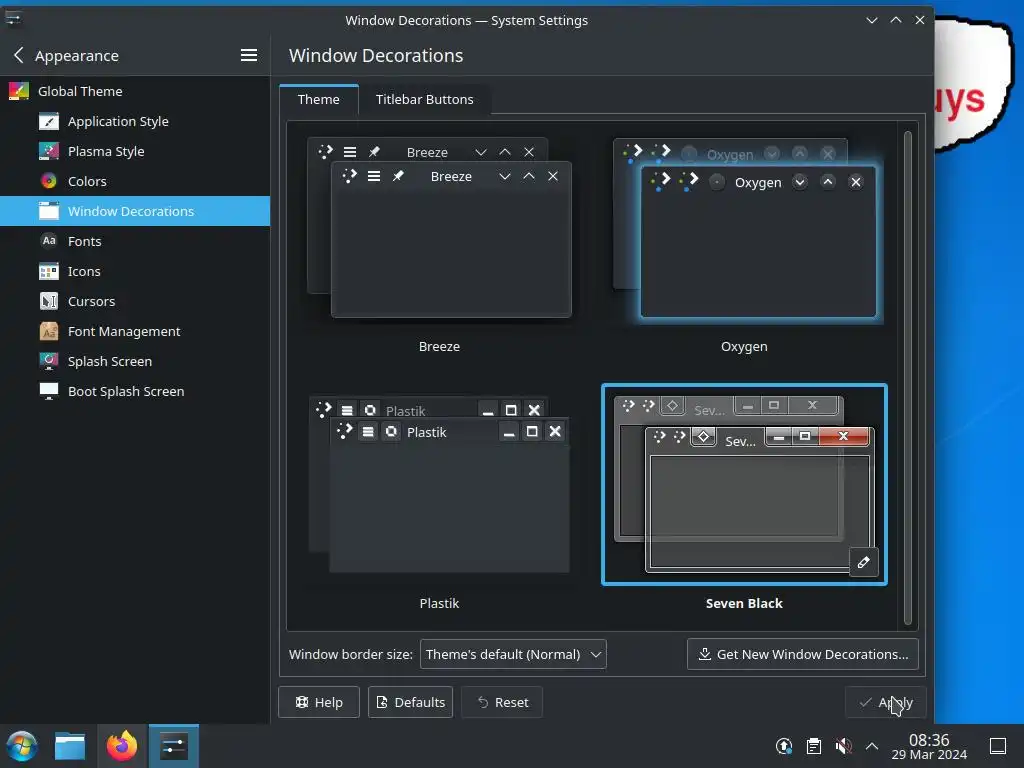
Task: Click the decorations list scrollbar
Action: (907, 379)
